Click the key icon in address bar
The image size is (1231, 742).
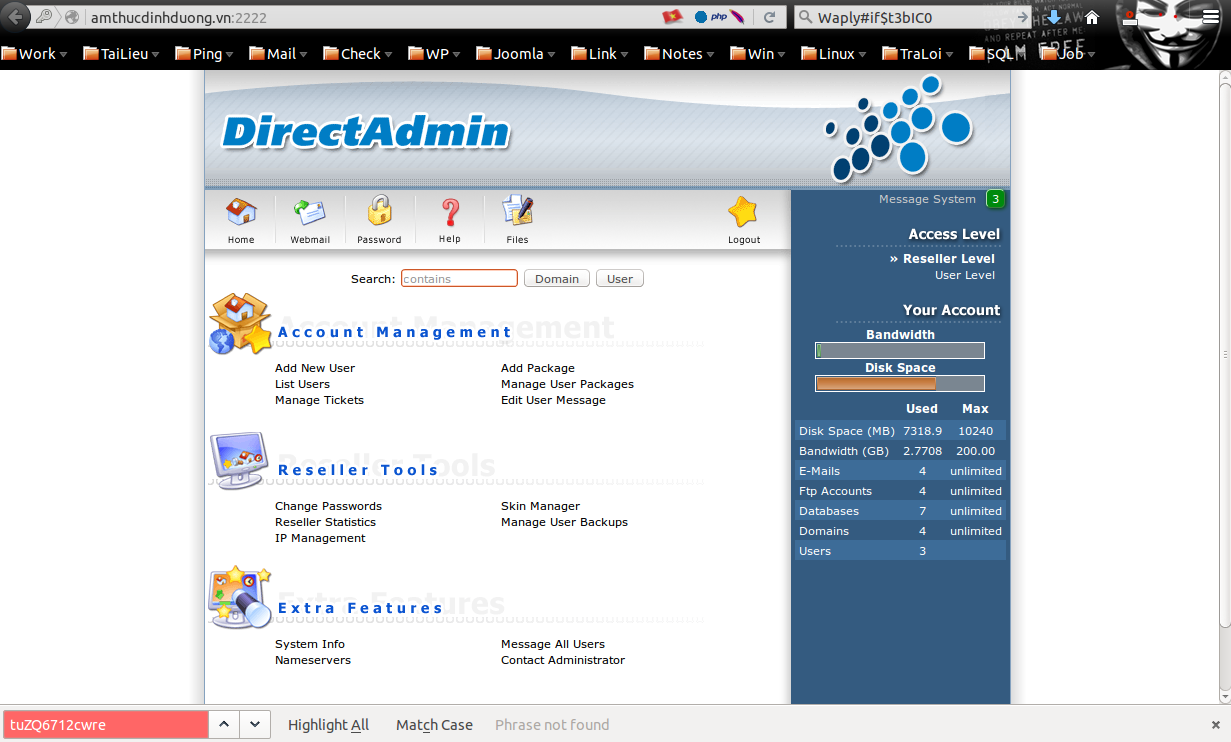44,17
